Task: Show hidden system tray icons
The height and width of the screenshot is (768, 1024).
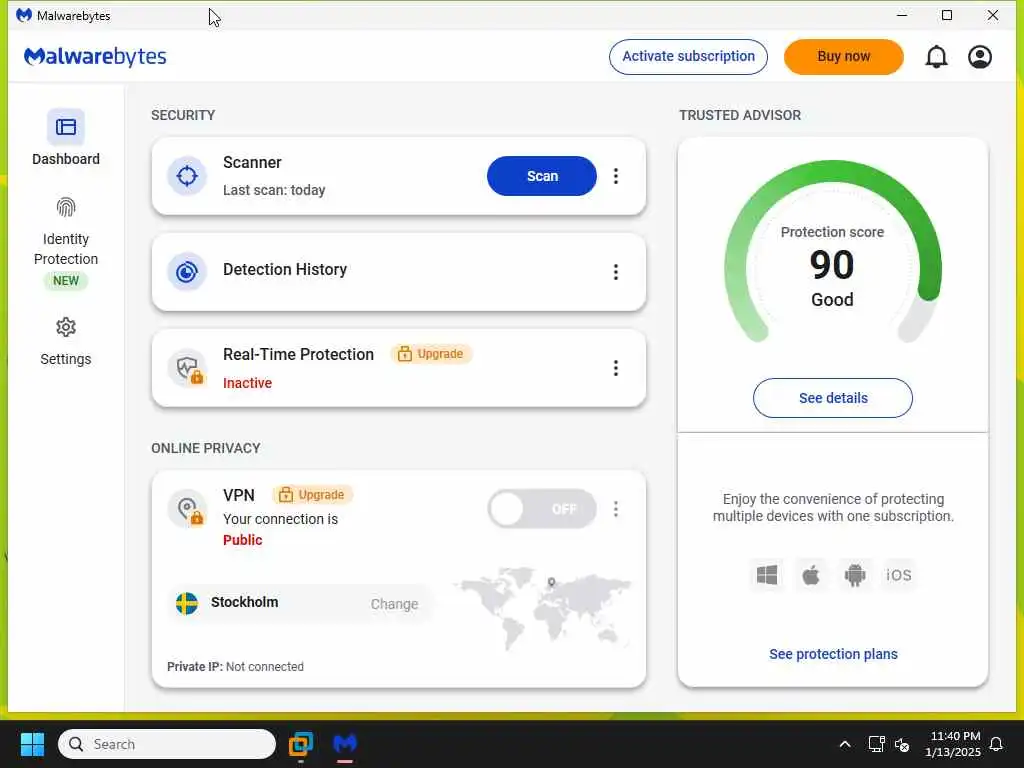Action: coord(844,744)
